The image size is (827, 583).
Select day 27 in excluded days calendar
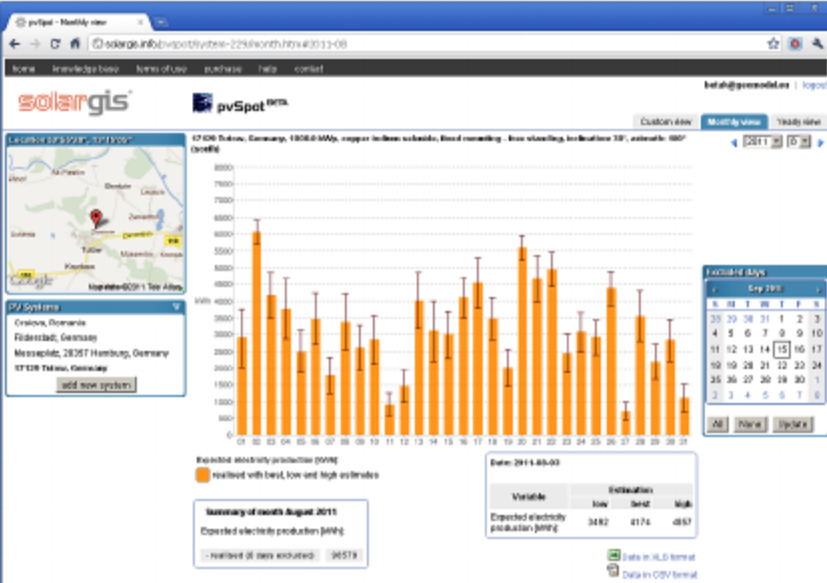point(747,379)
